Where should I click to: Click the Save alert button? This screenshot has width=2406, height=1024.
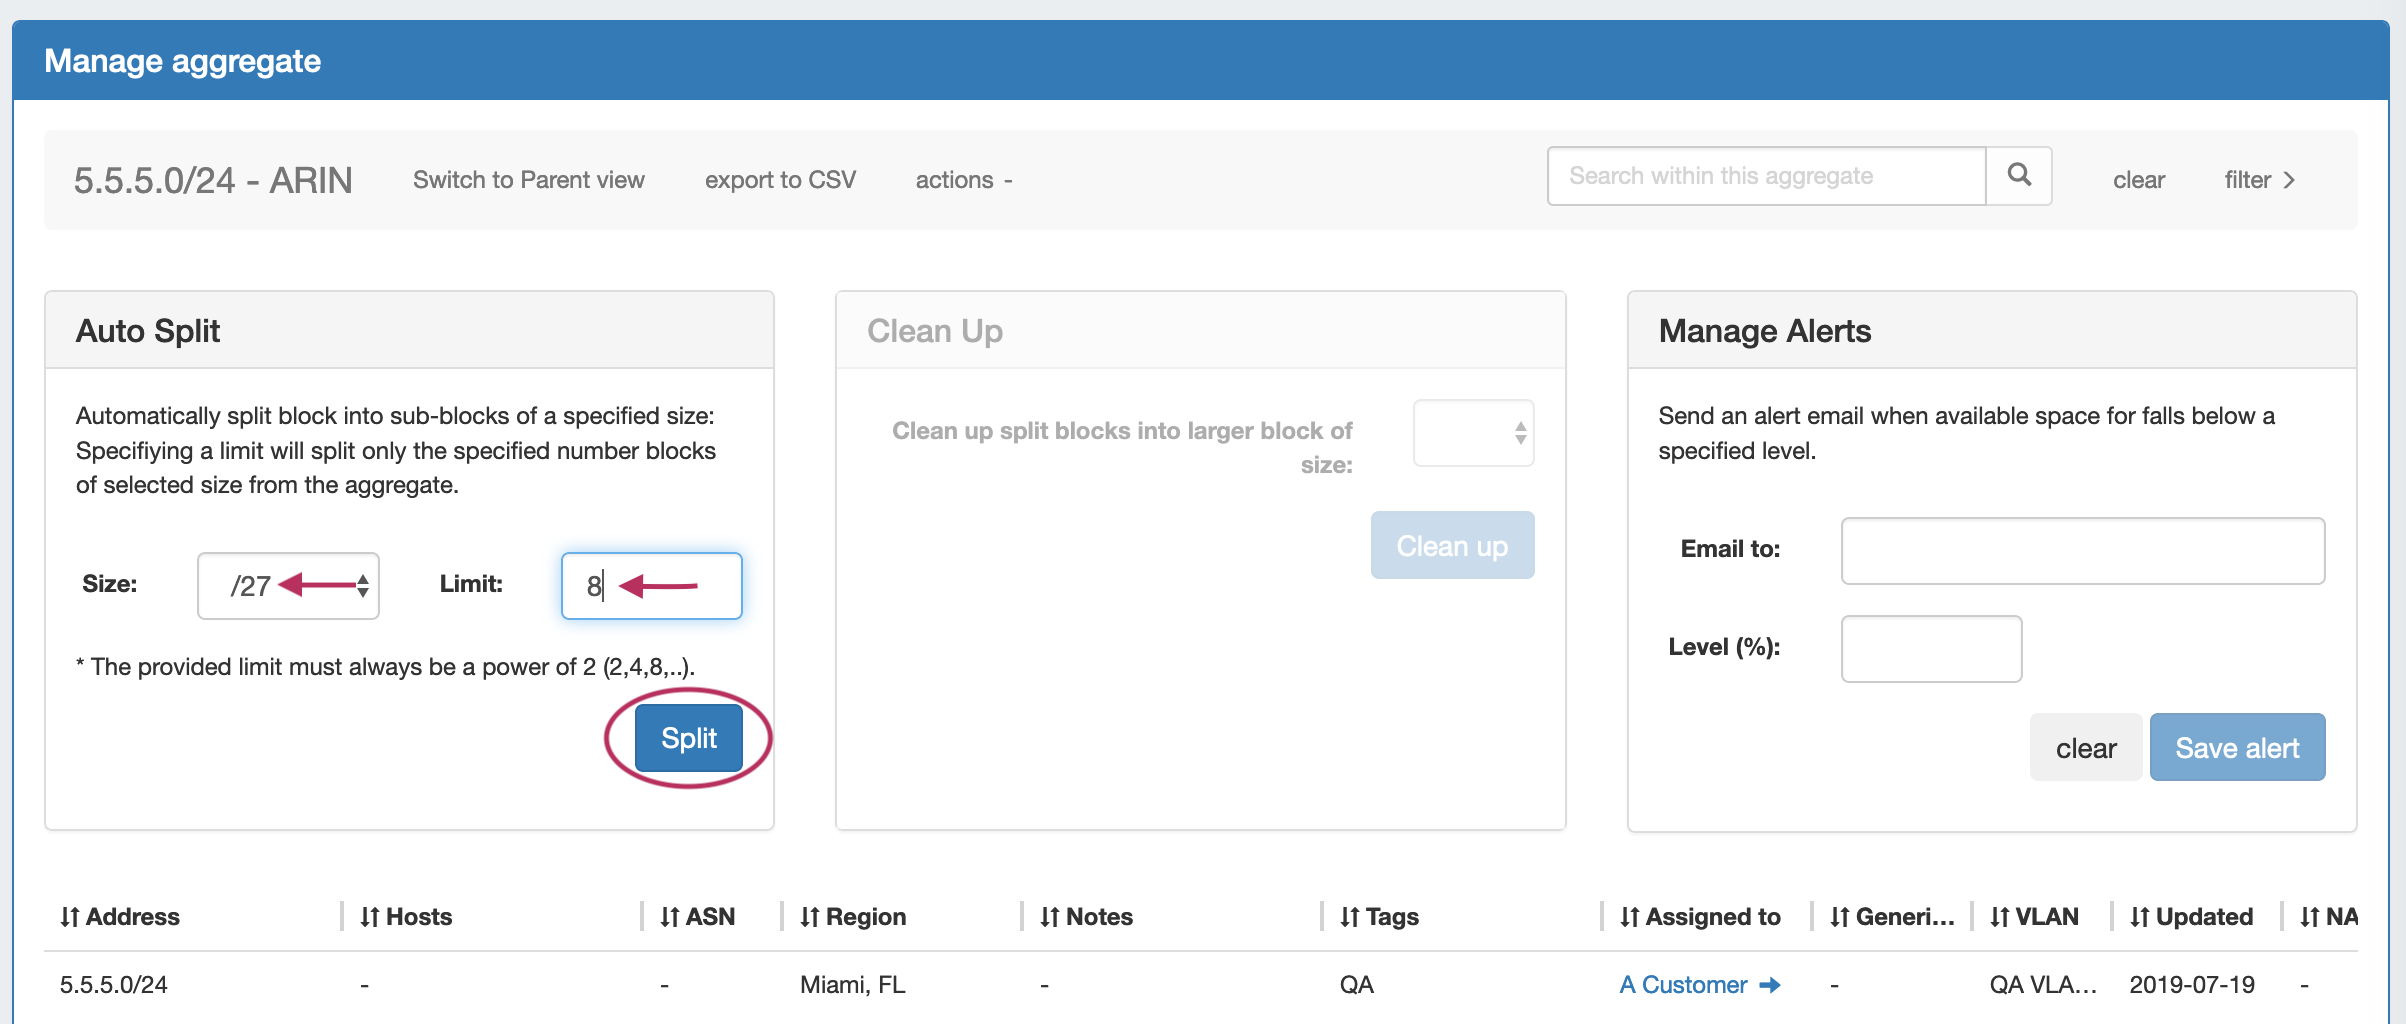pos(2236,748)
